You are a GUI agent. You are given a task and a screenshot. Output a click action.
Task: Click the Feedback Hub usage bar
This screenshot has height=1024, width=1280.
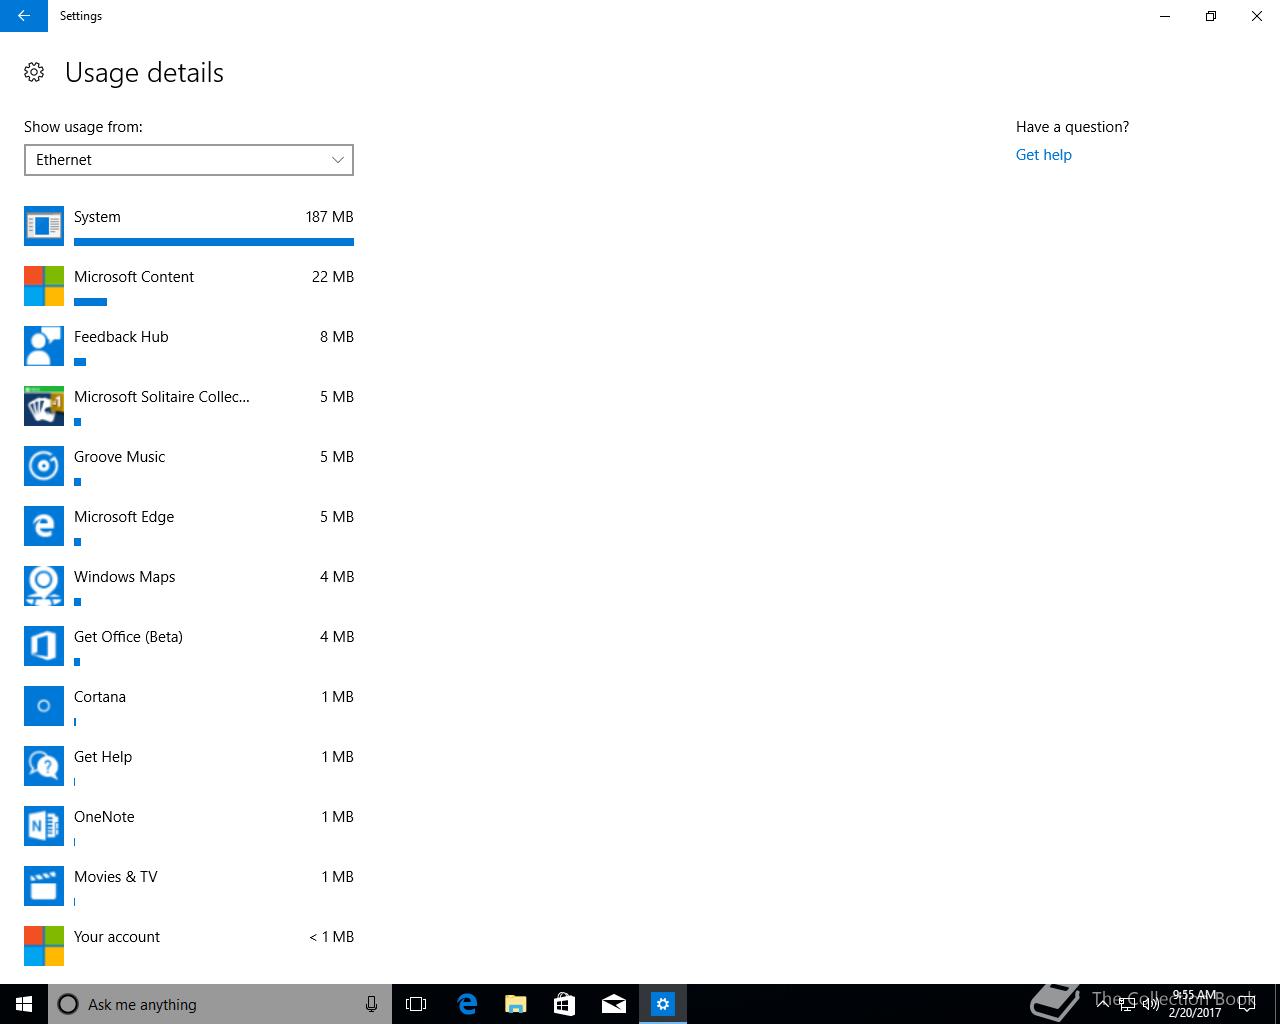tap(80, 361)
